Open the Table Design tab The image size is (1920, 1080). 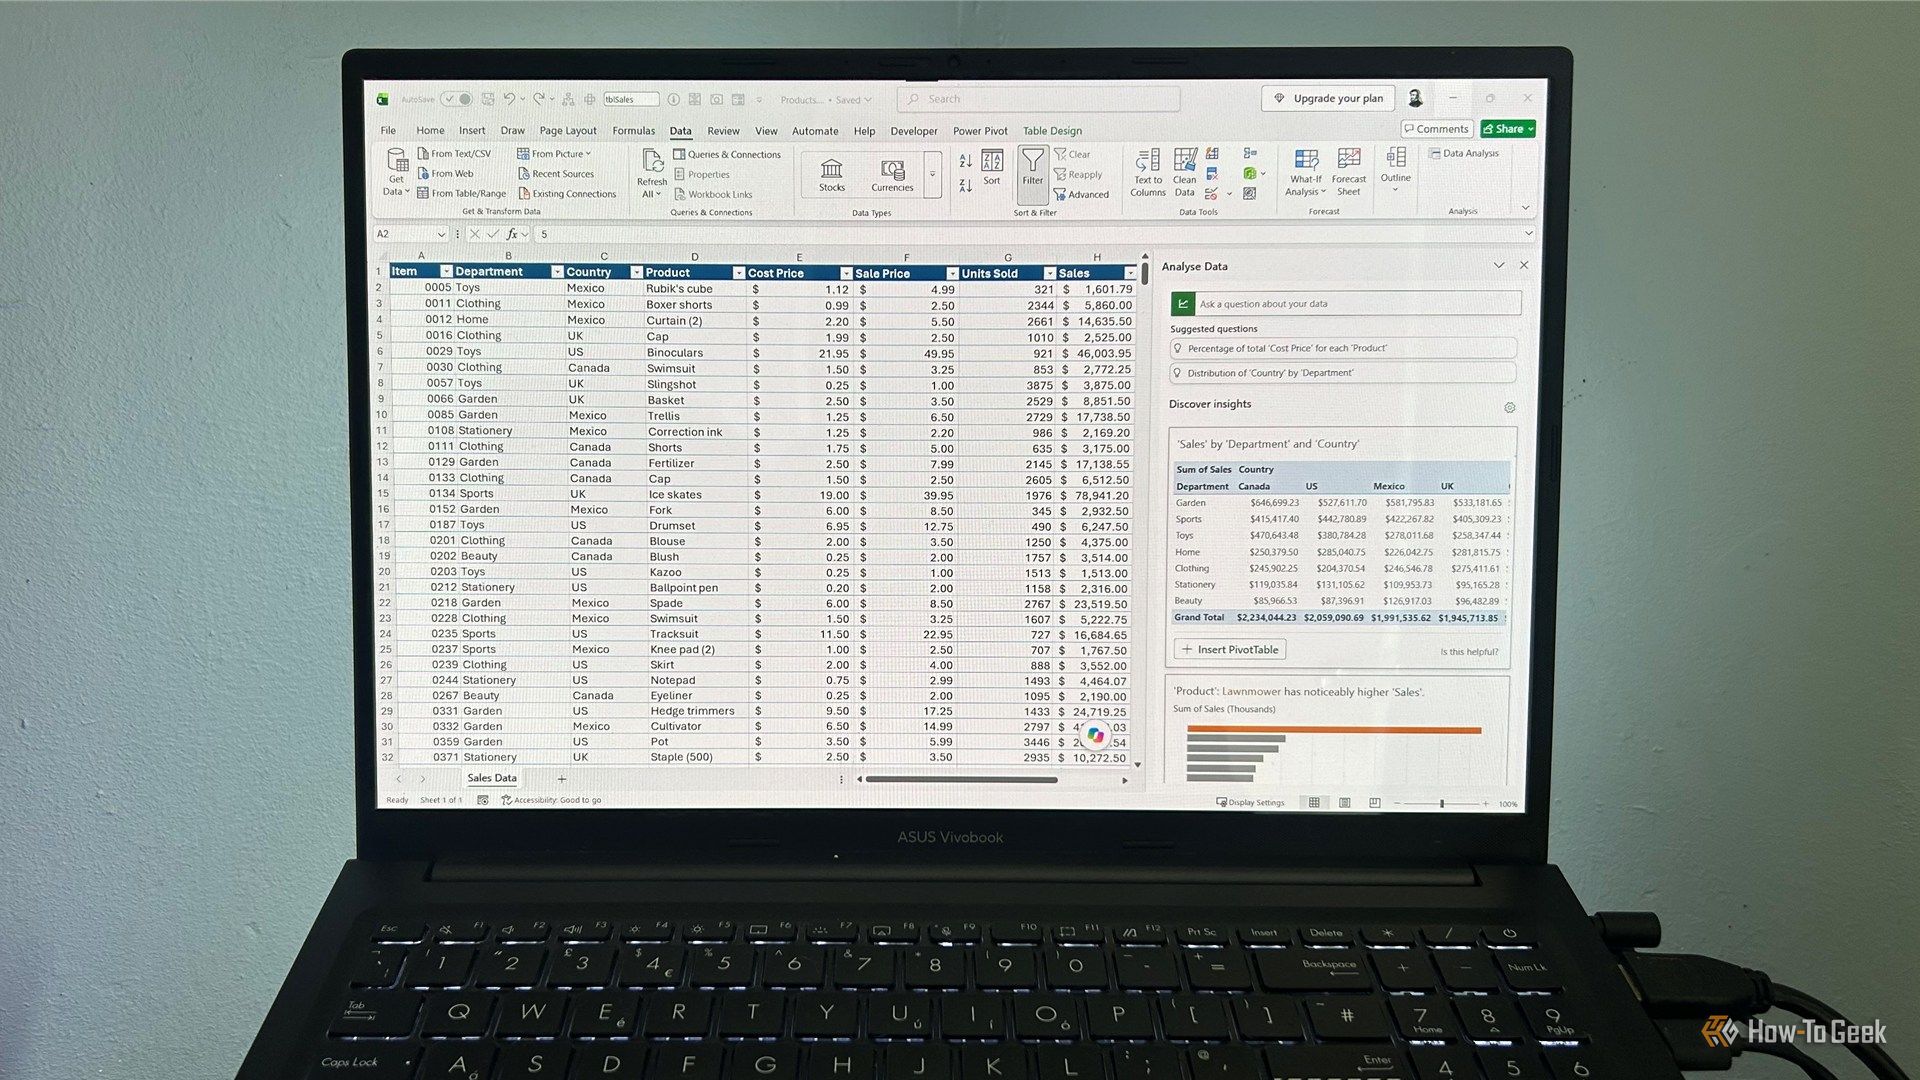pos(1052,131)
